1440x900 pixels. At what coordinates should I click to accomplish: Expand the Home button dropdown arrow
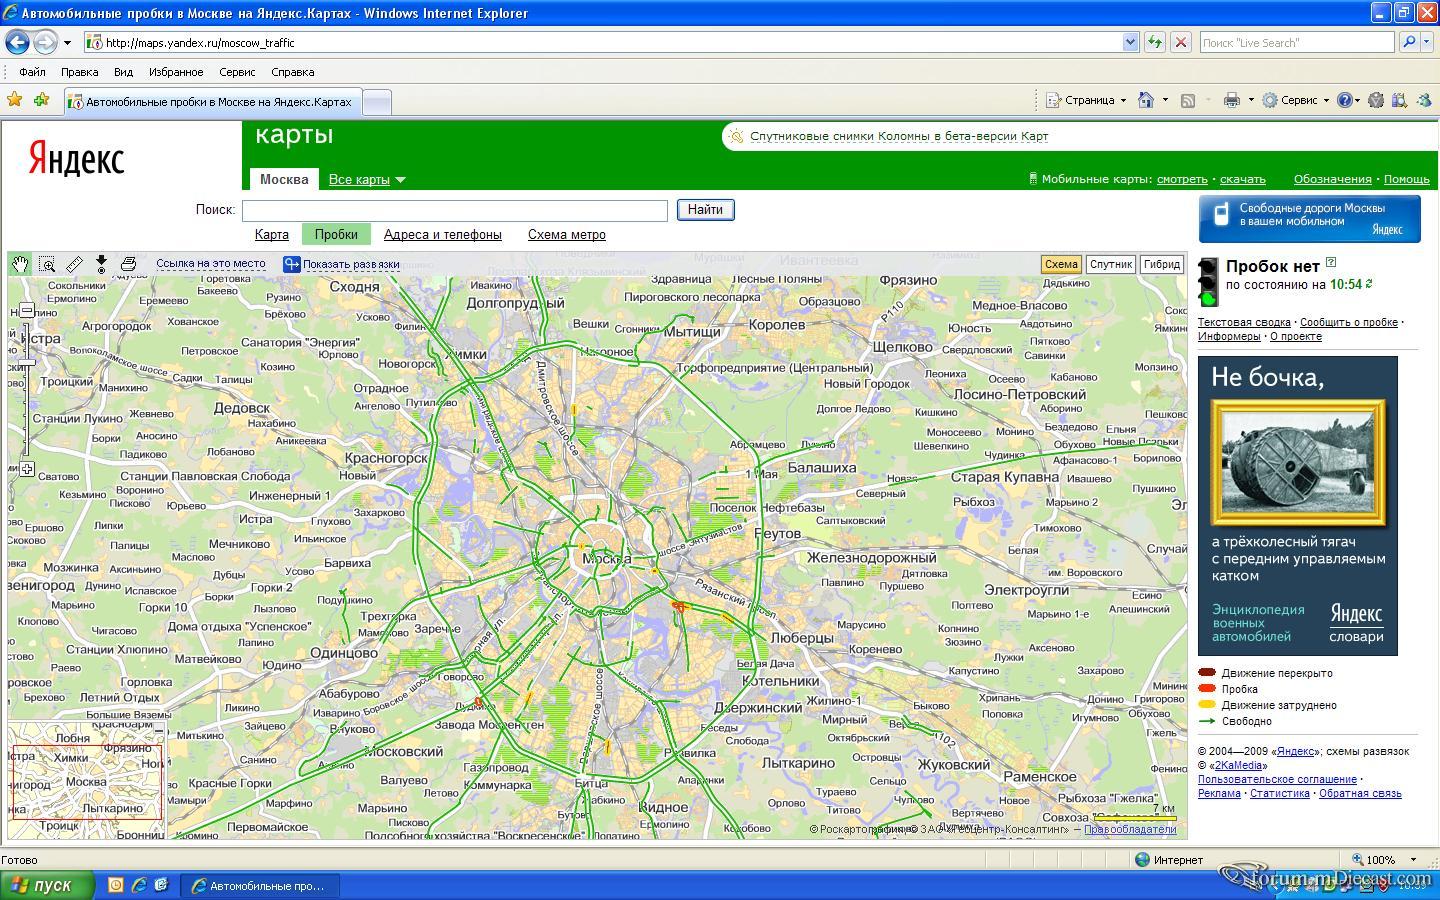point(1165,100)
